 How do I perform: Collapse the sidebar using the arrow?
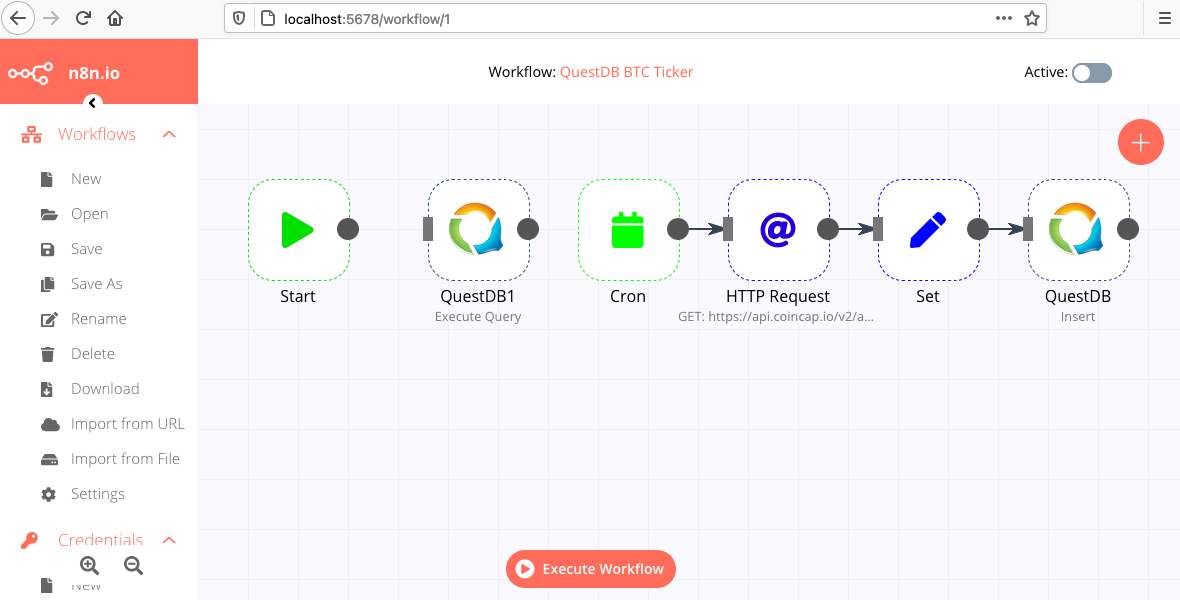(92, 102)
